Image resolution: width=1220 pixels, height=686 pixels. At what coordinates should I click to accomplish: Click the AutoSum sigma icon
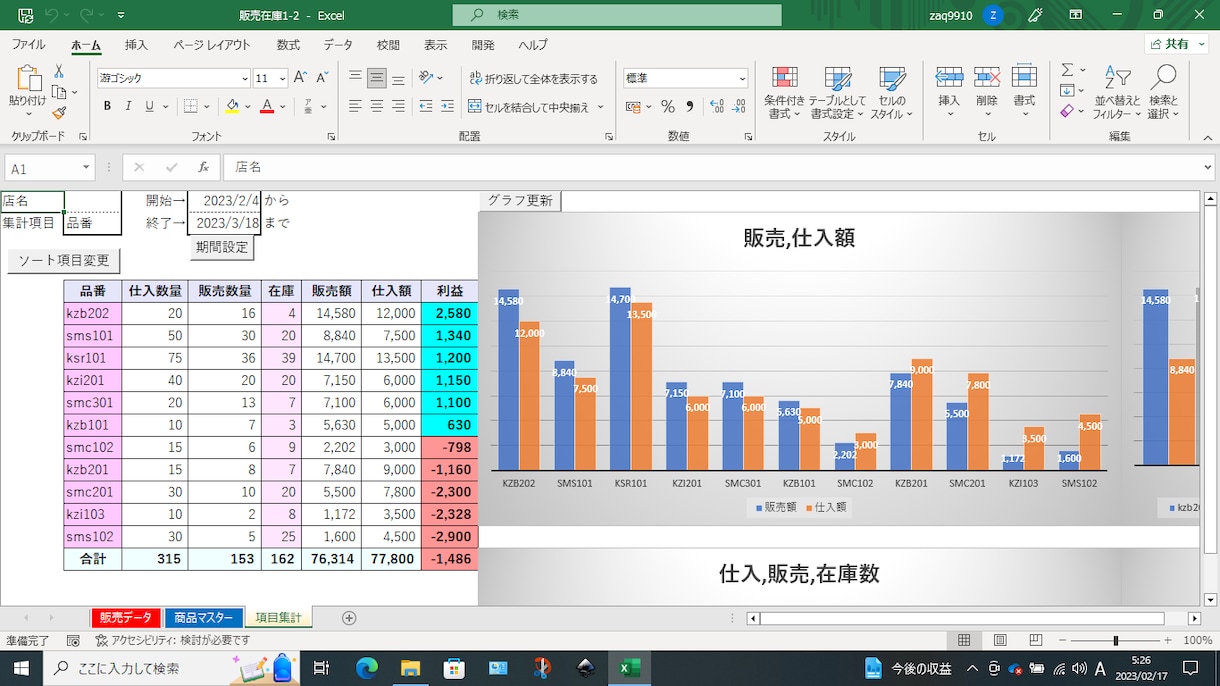[x=1067, y=70]
